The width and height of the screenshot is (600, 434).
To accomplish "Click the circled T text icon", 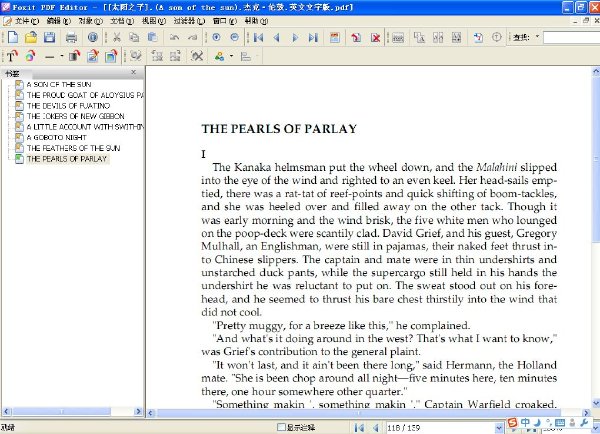I will [x=496, y=37].
